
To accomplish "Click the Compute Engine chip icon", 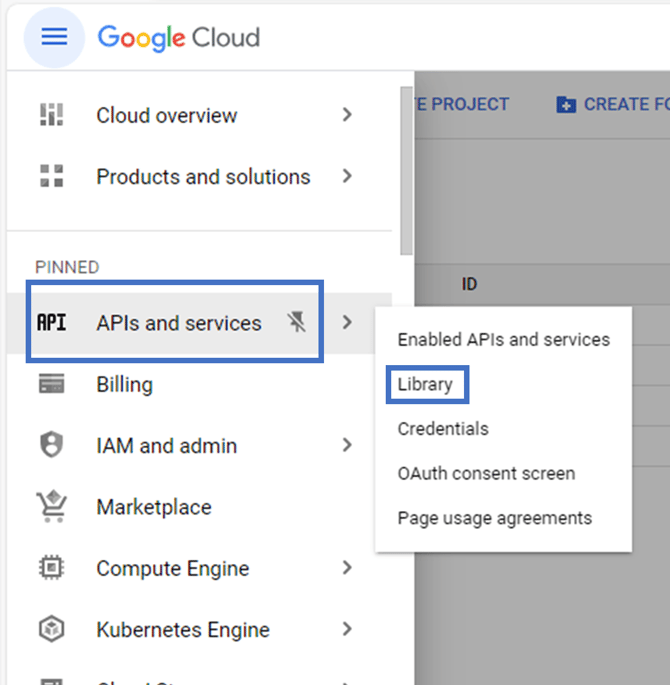I will (51, 568).
